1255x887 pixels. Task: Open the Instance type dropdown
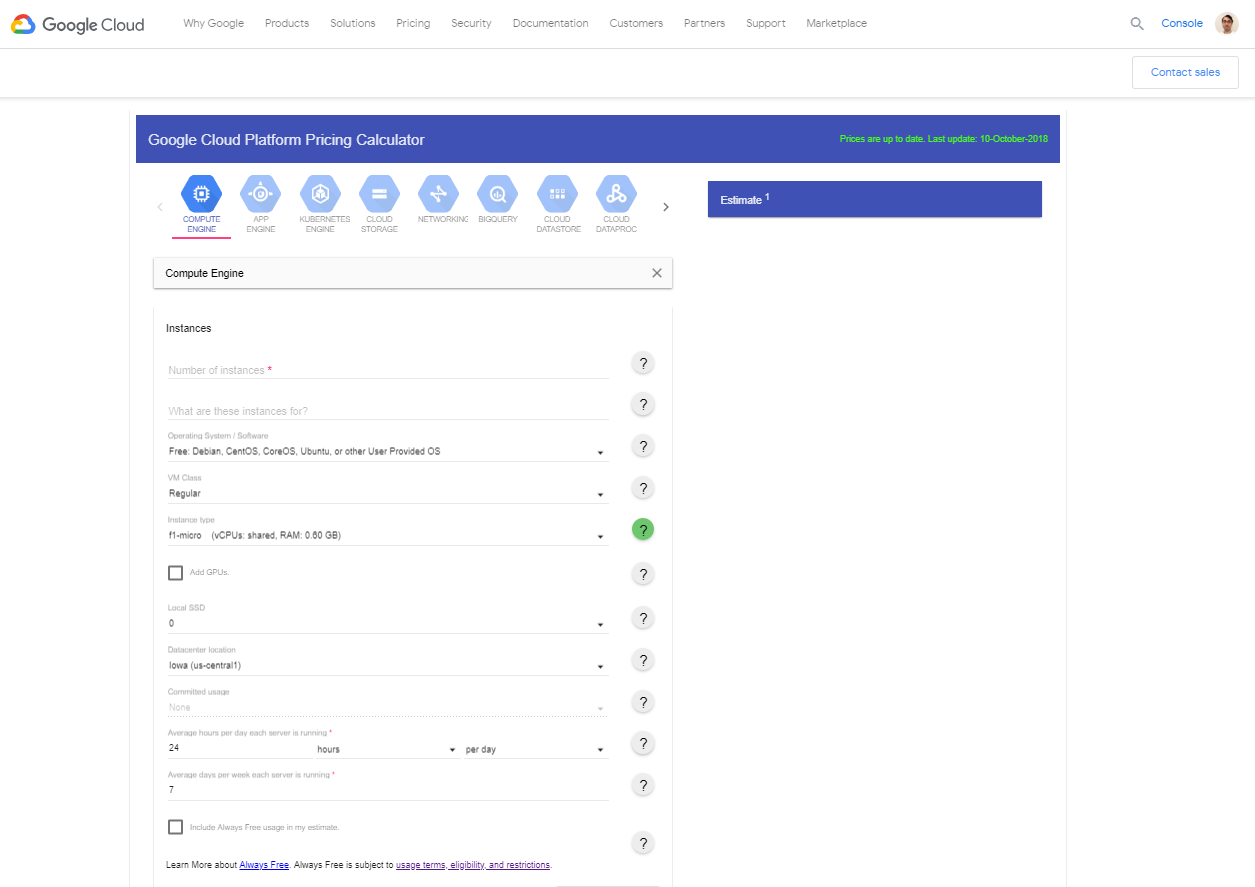coord(388,535)
